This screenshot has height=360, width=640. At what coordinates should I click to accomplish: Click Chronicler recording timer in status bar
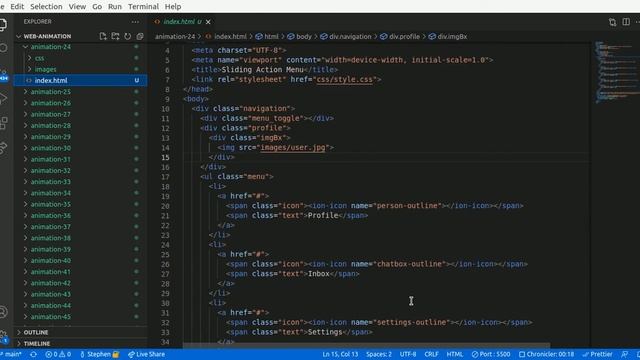pyautogui.click(x=547, y=354)
